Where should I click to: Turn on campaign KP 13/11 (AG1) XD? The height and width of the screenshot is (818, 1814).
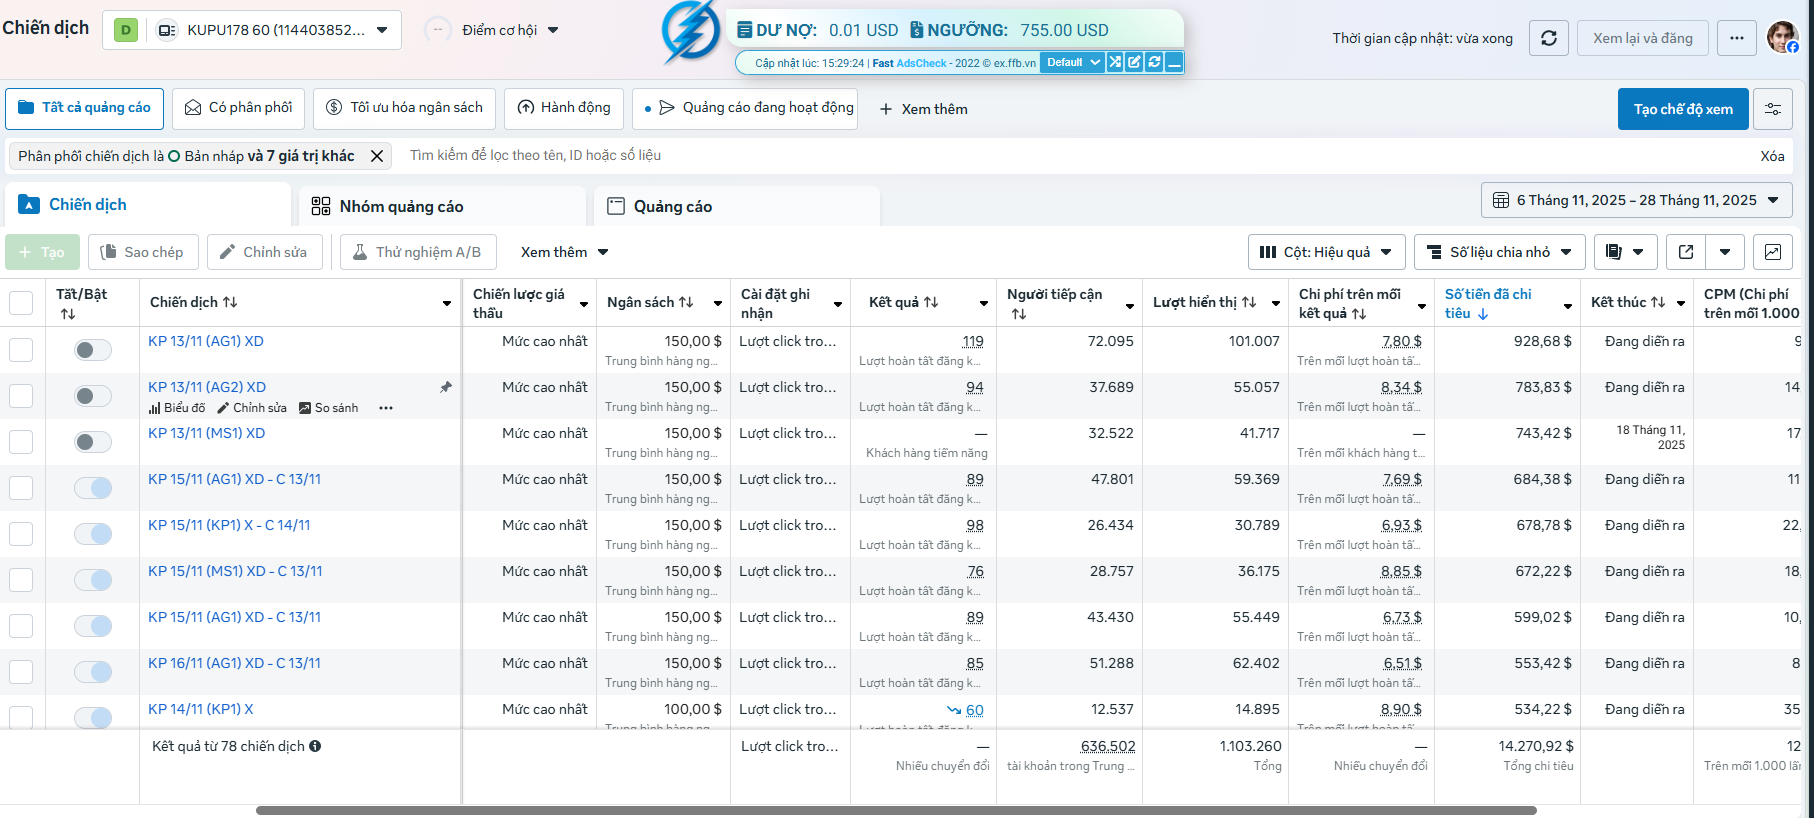click(93, 350)
